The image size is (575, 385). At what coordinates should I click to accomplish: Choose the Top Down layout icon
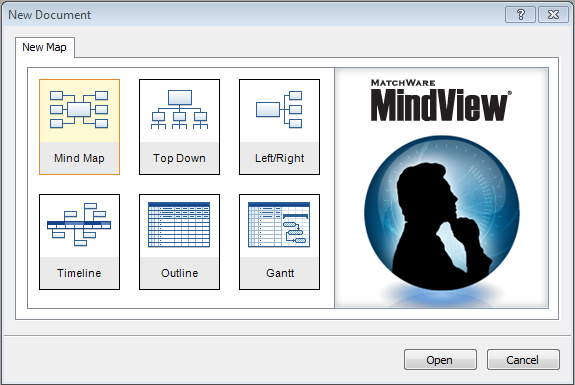[179, 127]
